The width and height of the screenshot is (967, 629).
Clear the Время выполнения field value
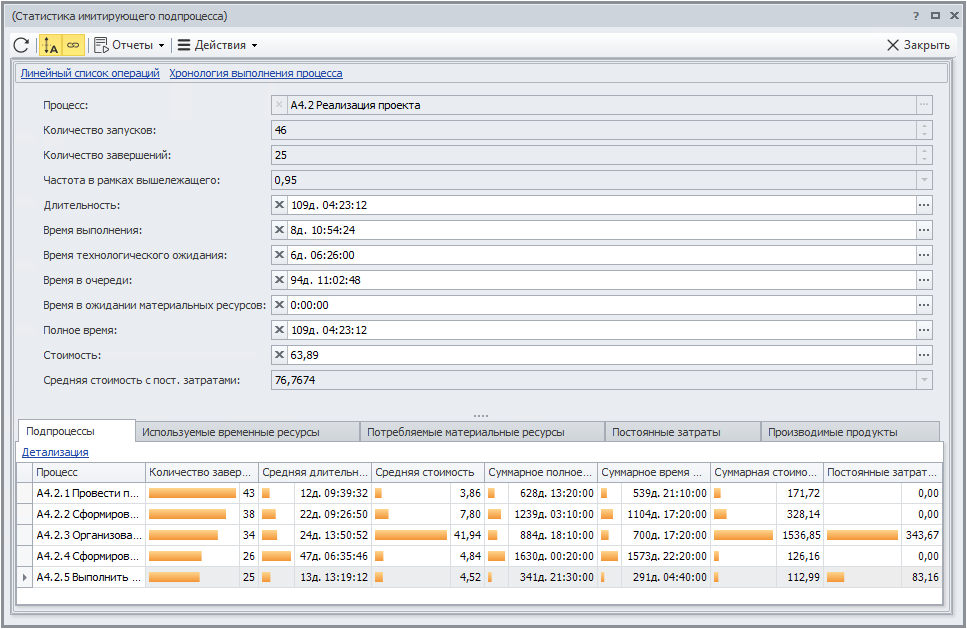(280, 230)
